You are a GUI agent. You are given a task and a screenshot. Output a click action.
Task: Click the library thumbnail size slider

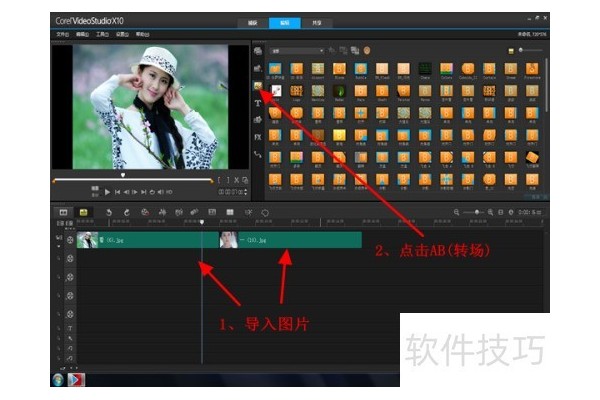tap(521, 50)
